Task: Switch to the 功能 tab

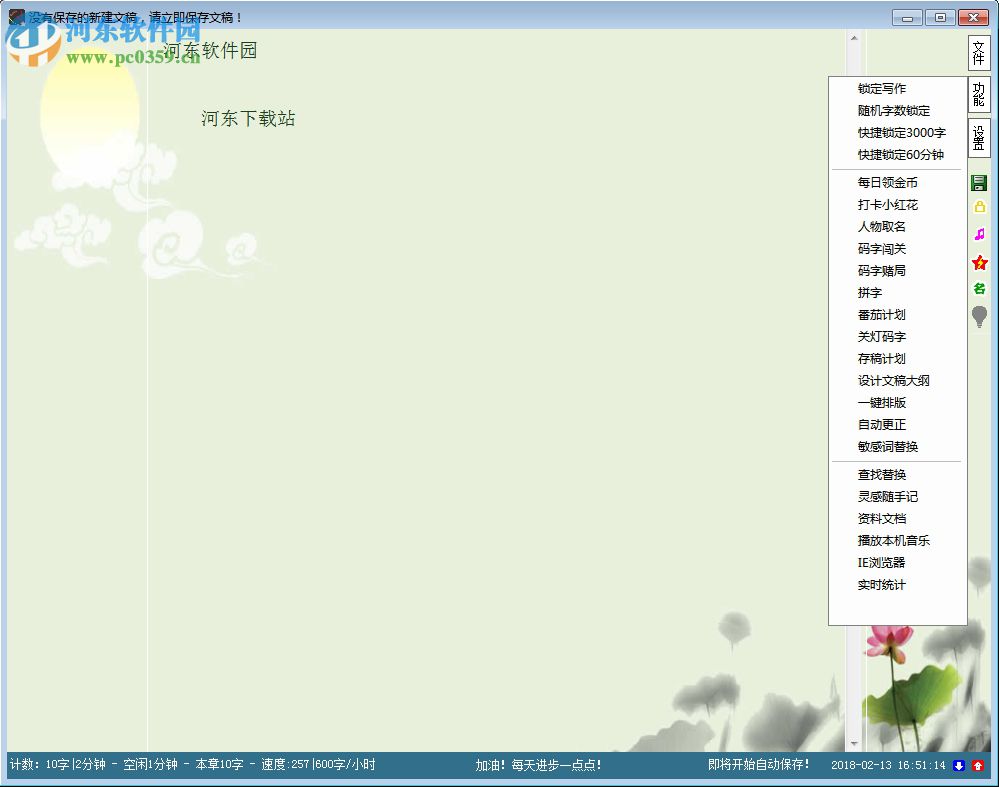Action: click(x=979, y=96)
